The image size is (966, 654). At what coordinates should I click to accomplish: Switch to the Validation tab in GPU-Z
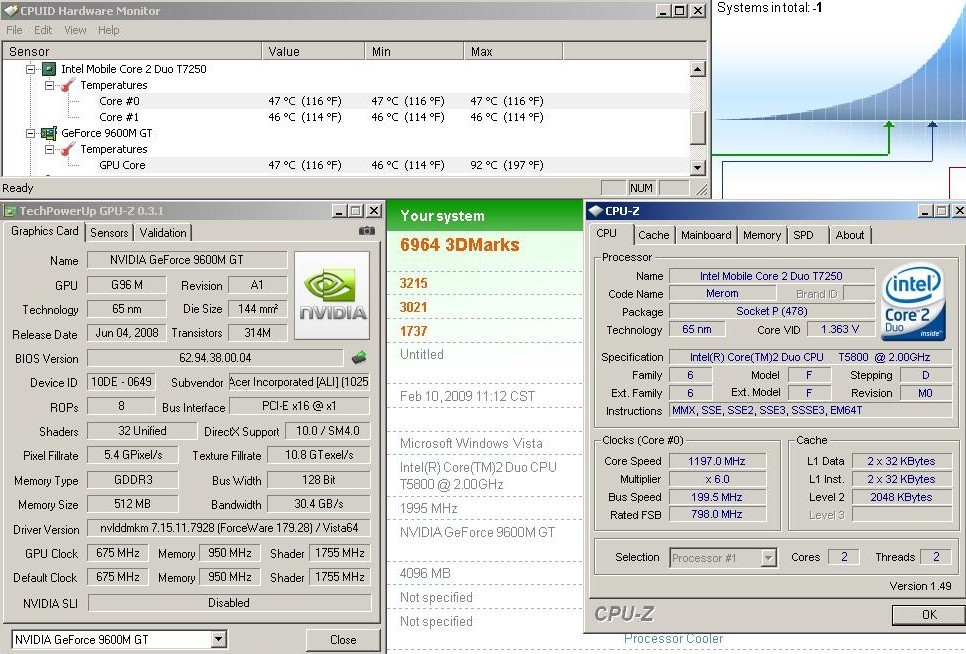(163, 233)
